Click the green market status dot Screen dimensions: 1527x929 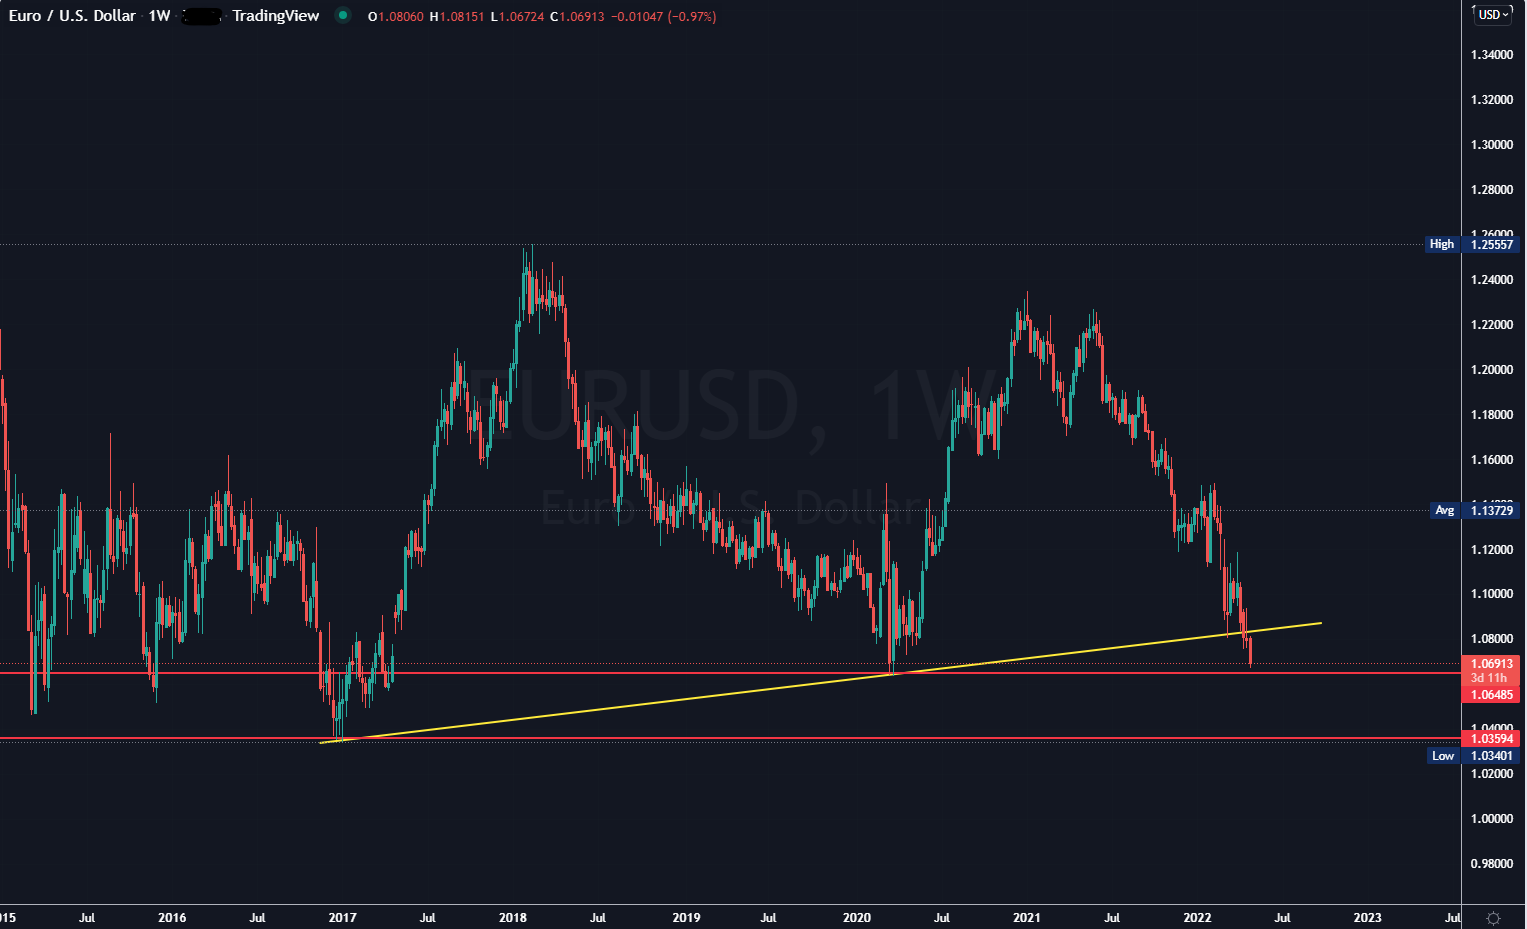point(343,16)
